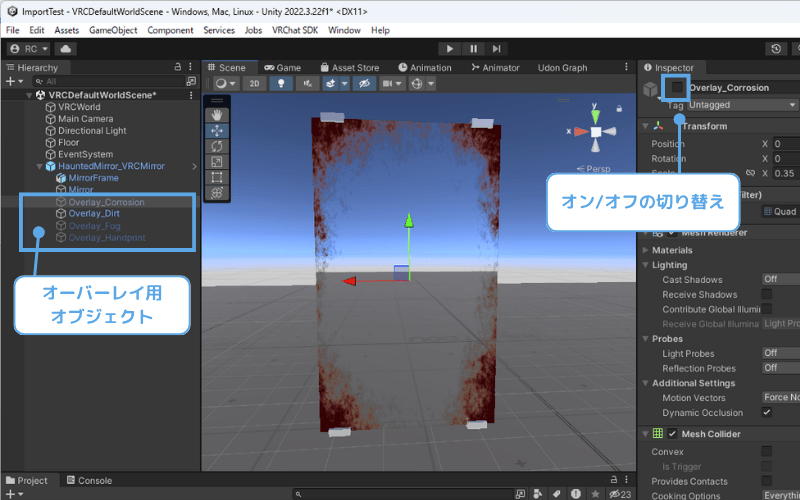
Task: Select the Scale tool
Action: (217, 162)
